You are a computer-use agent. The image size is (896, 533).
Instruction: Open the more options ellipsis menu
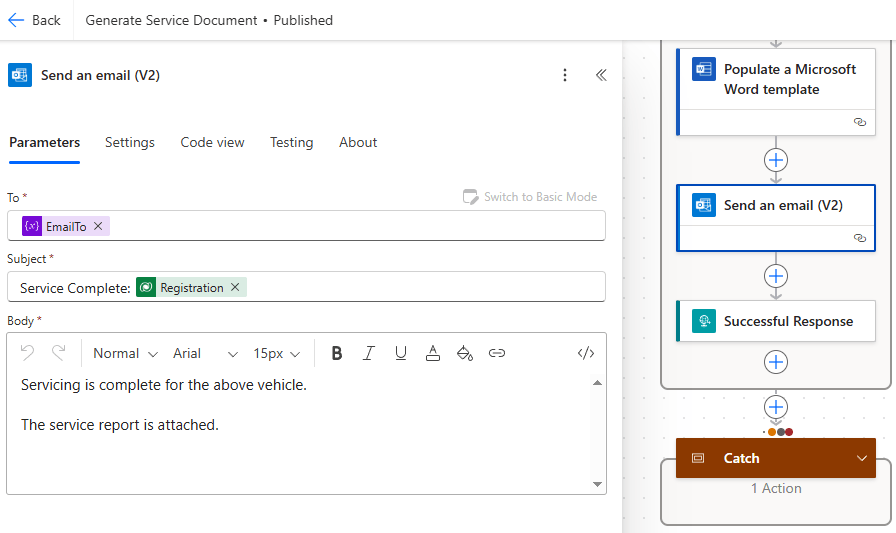(x=565, y=75)
